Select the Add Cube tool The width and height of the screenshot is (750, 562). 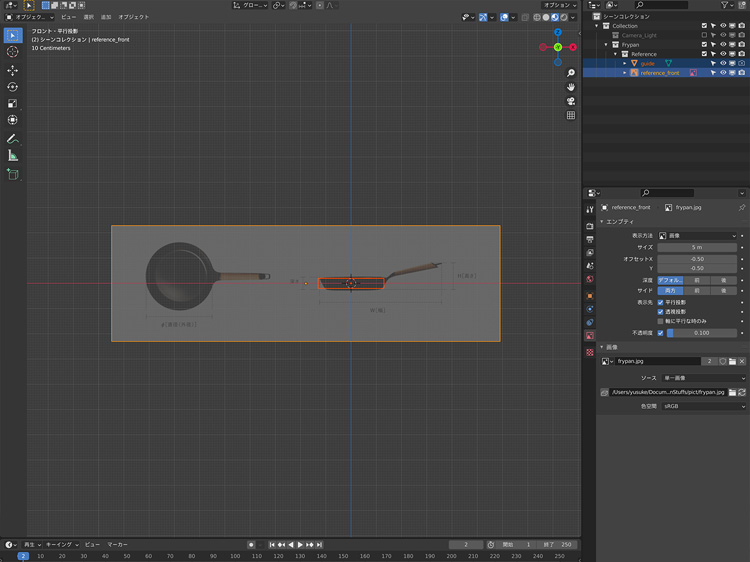(x=13, y=174)
